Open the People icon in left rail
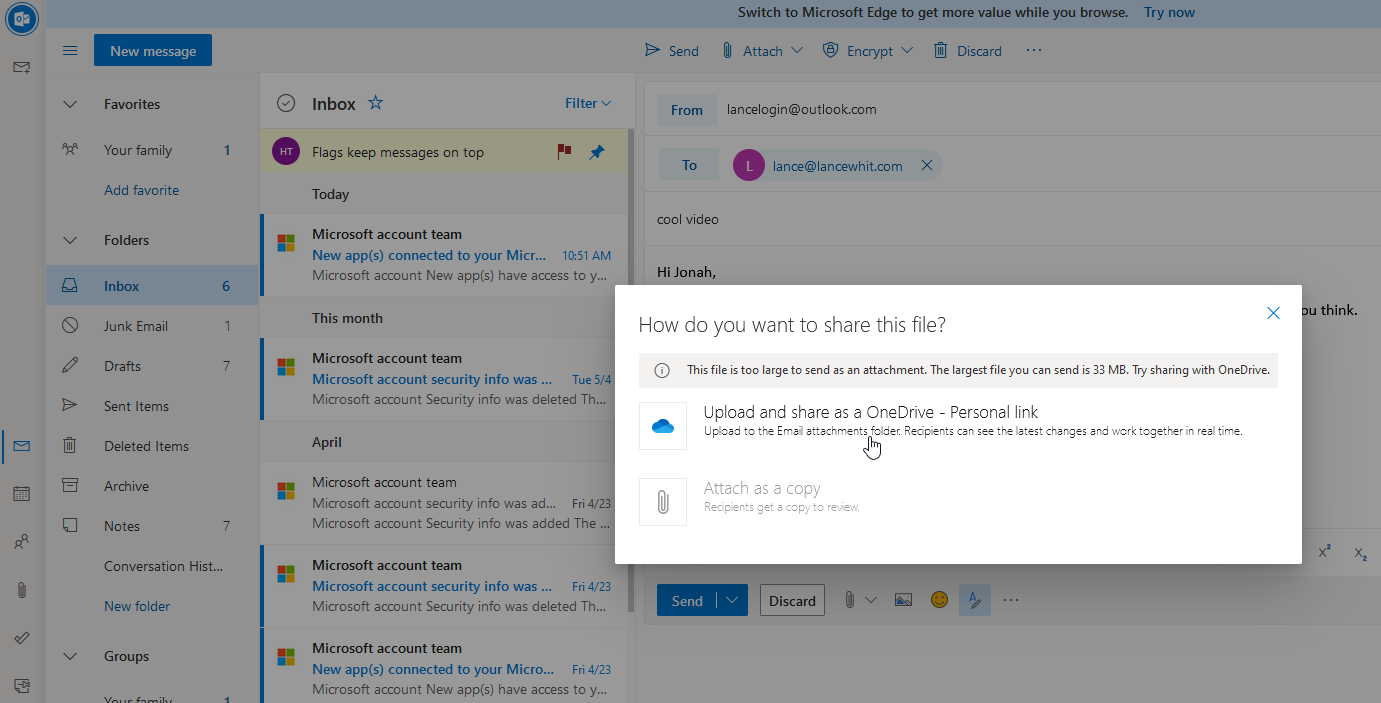The height and width of the screenshot is (703, 1381). tap(21, 542)
